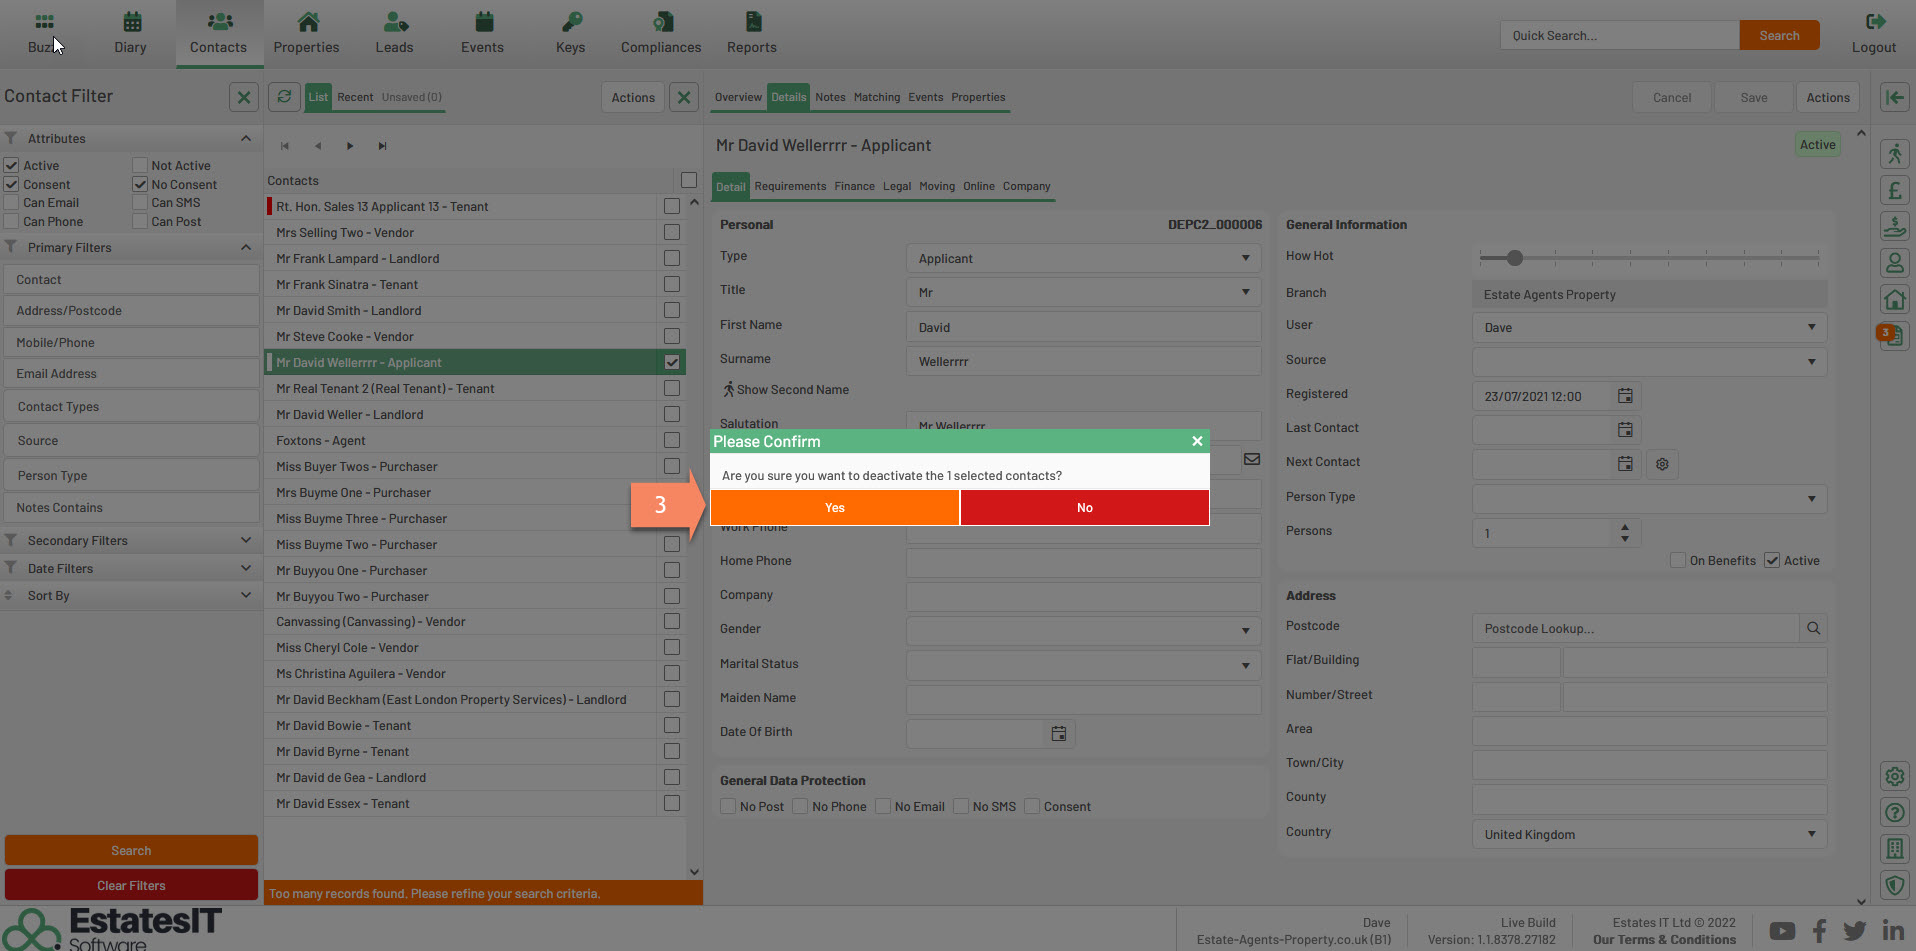Click the refresh contact list icon
The width and height of the screenshot is (1916, 951).
pyautogui.click(x=284, y=97)
